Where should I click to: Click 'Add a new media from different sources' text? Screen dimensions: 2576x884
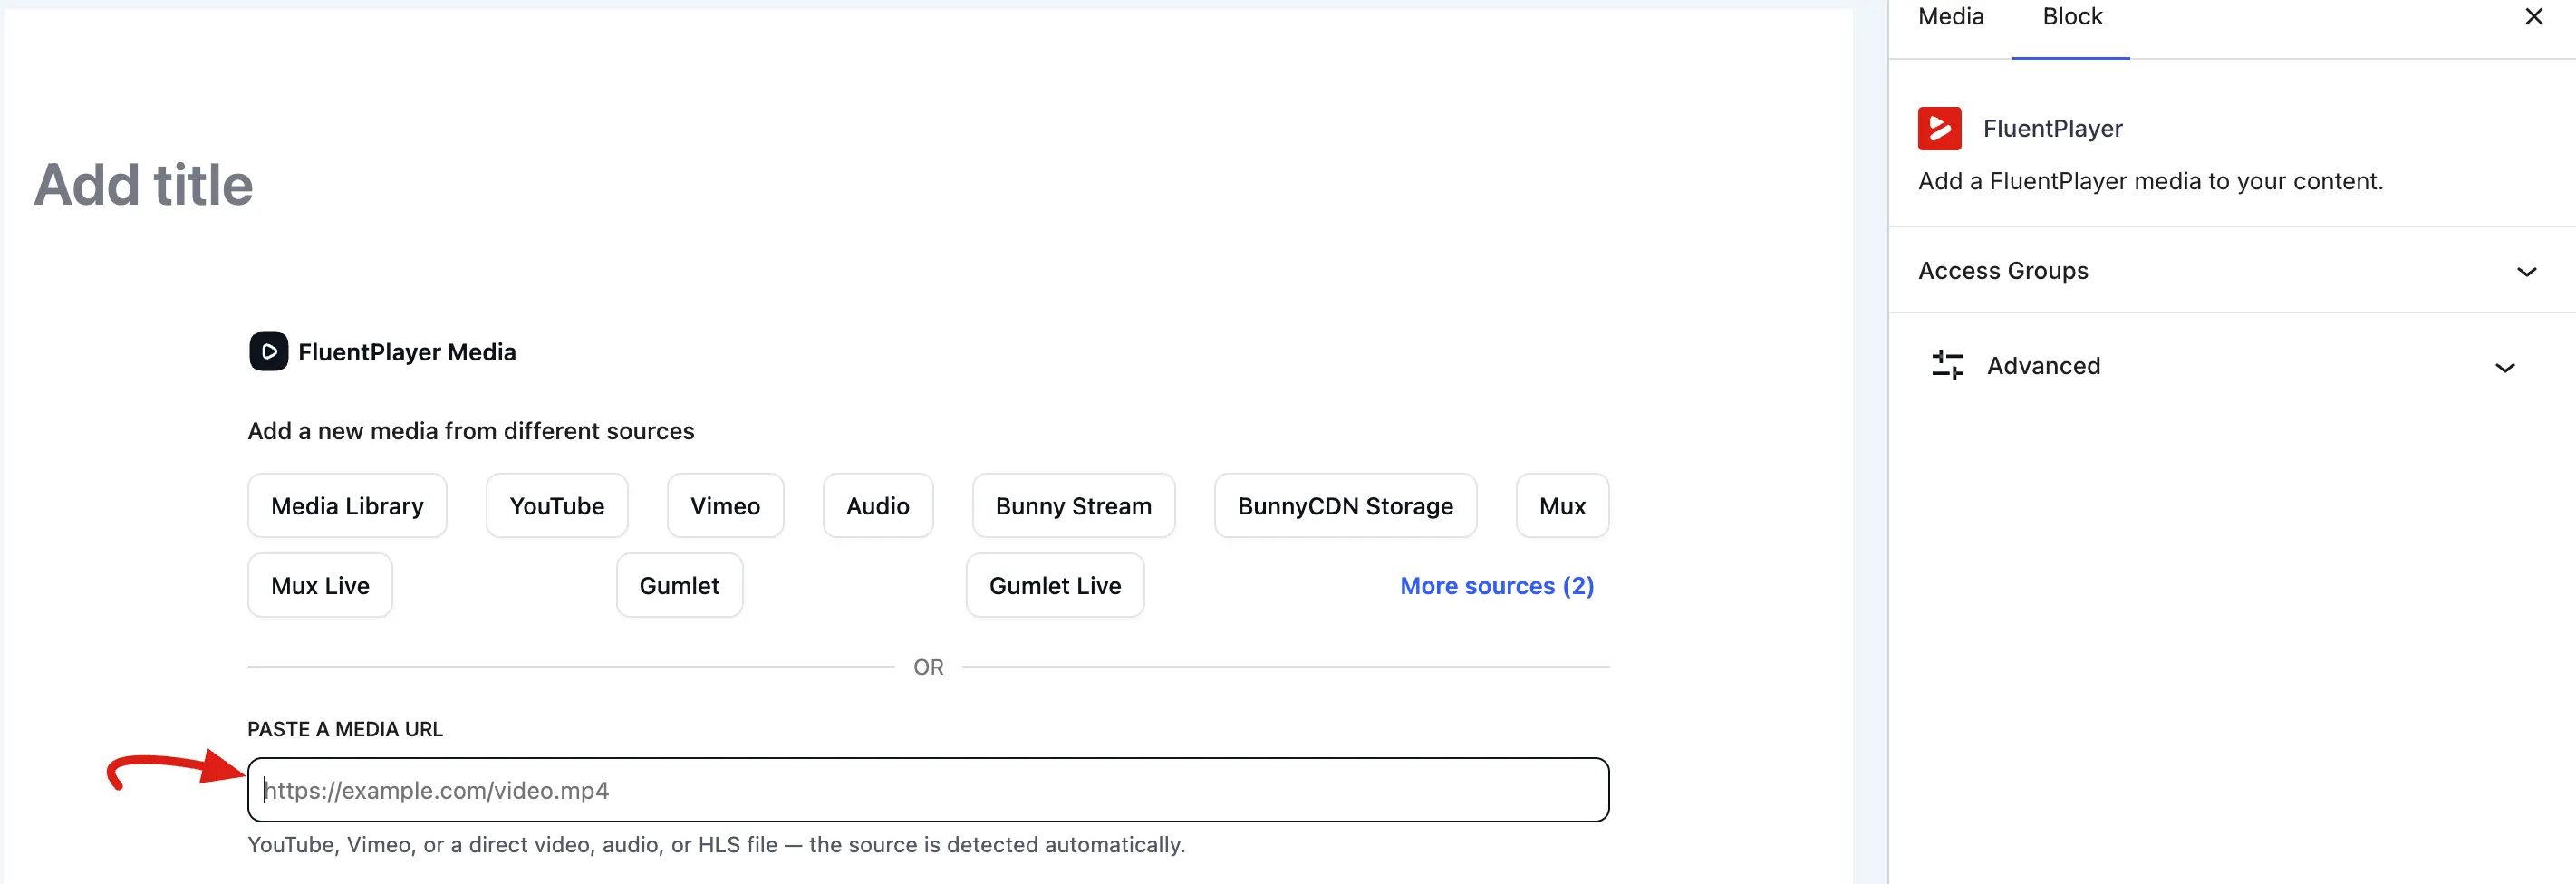[471, 431]
